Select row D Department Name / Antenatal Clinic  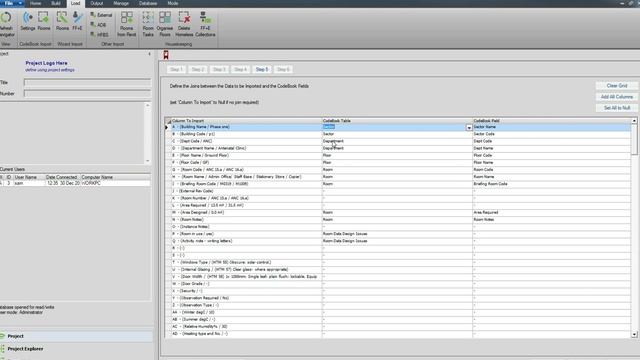(x=398, y=148)
